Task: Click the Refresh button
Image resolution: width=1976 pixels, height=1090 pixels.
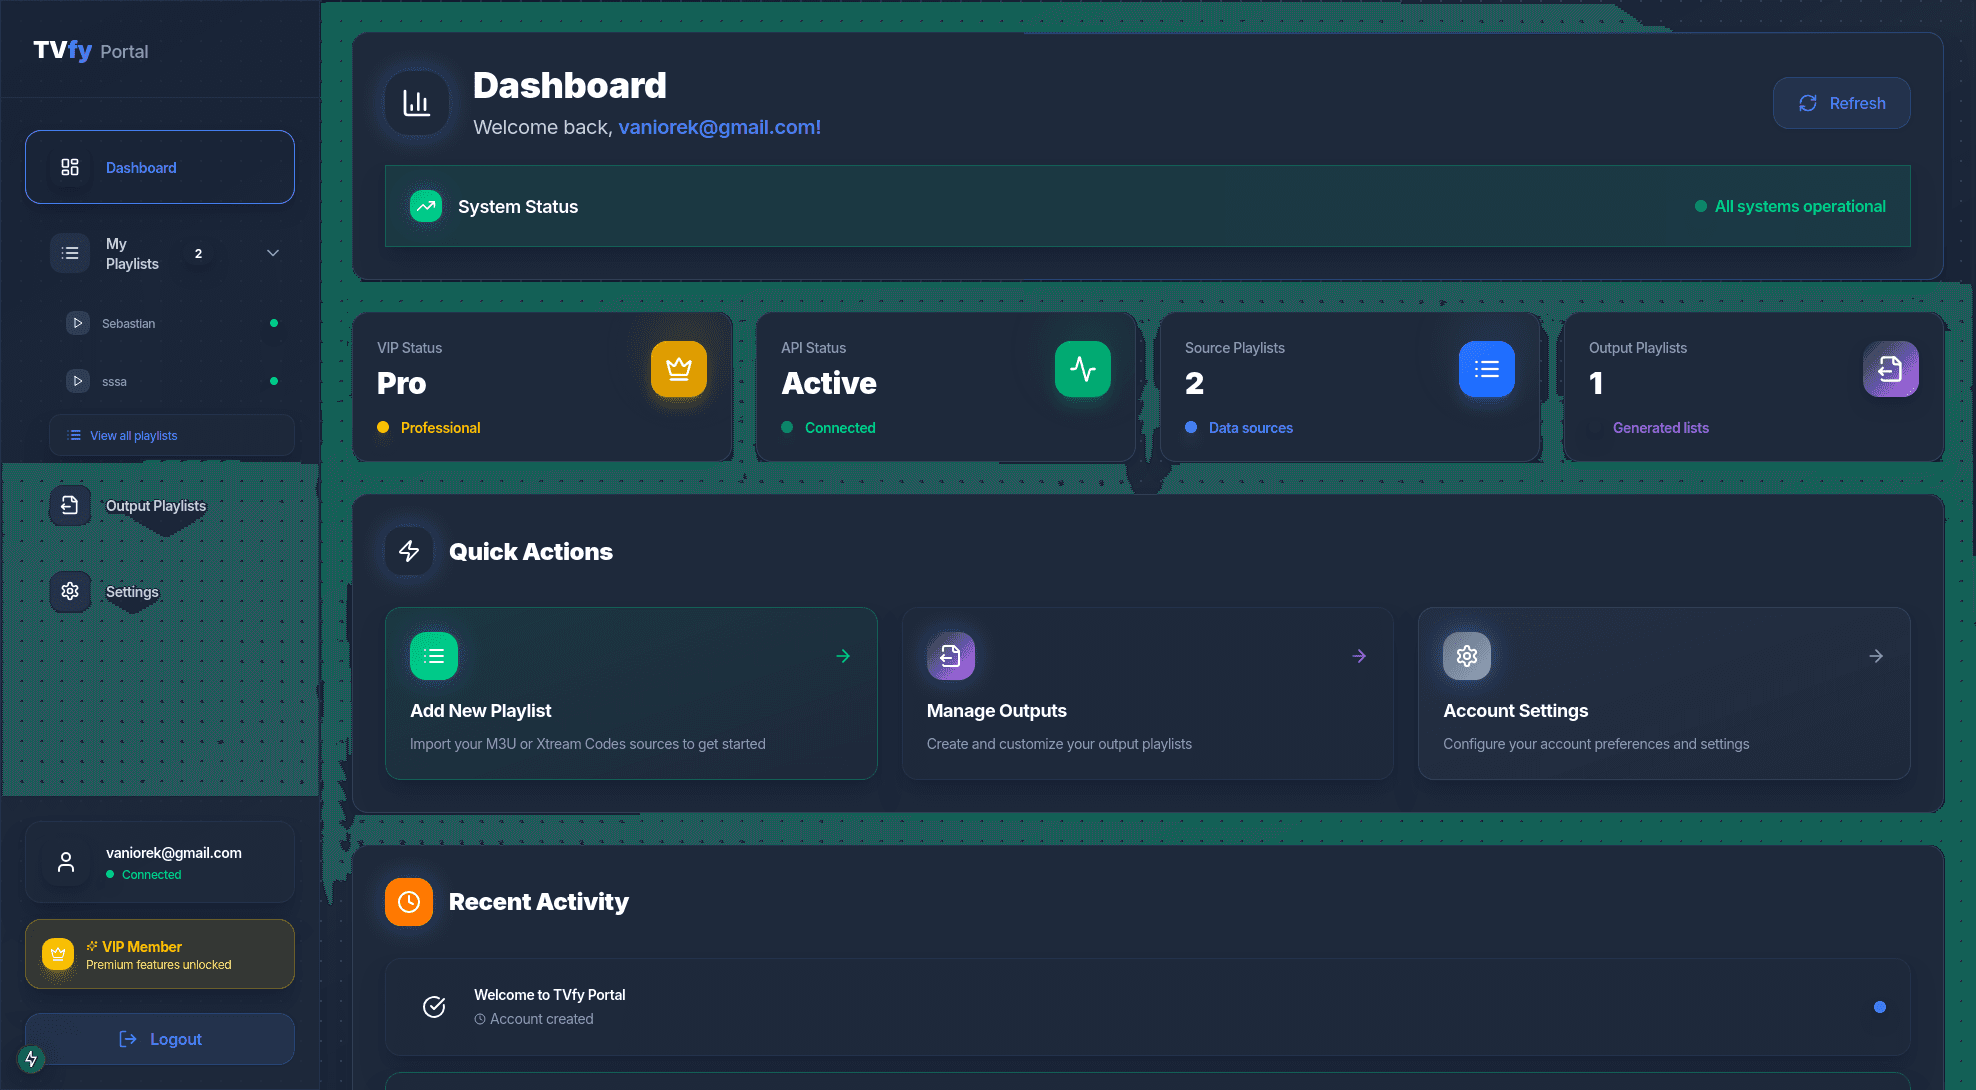Action: [x=1841, y=103]
